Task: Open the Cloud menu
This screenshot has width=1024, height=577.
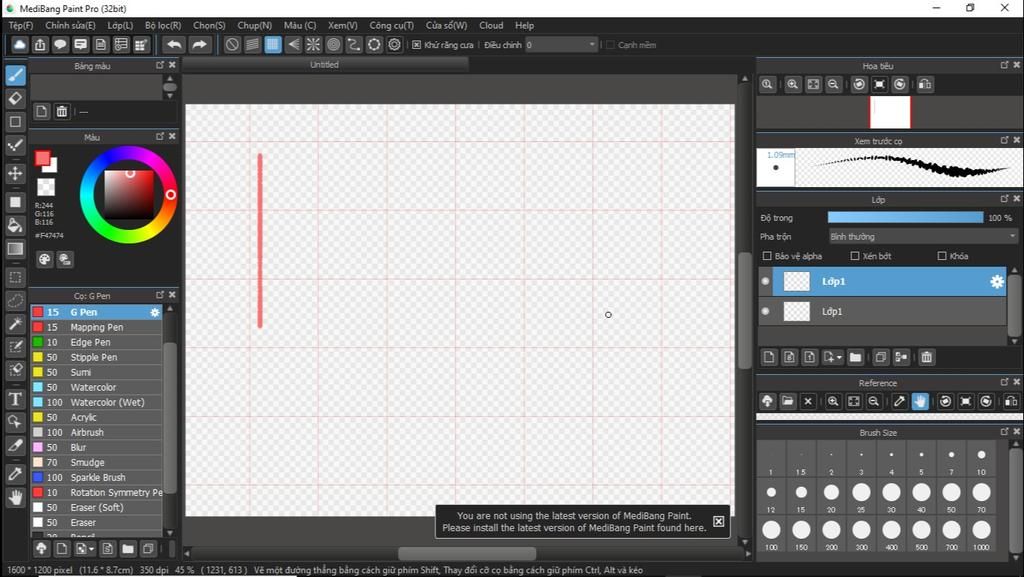Action: coord(491,25)
